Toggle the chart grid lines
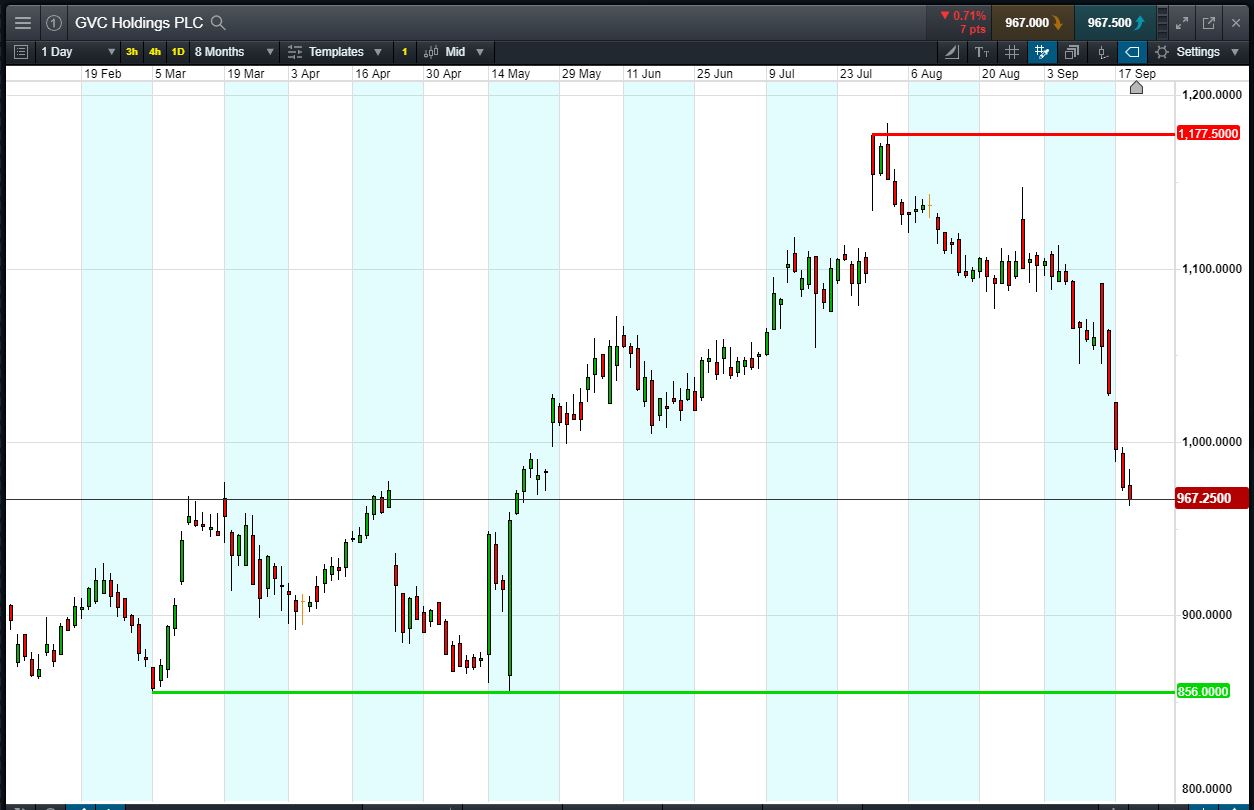The height and width of the screenshot is (810, 1254). 1011,52
